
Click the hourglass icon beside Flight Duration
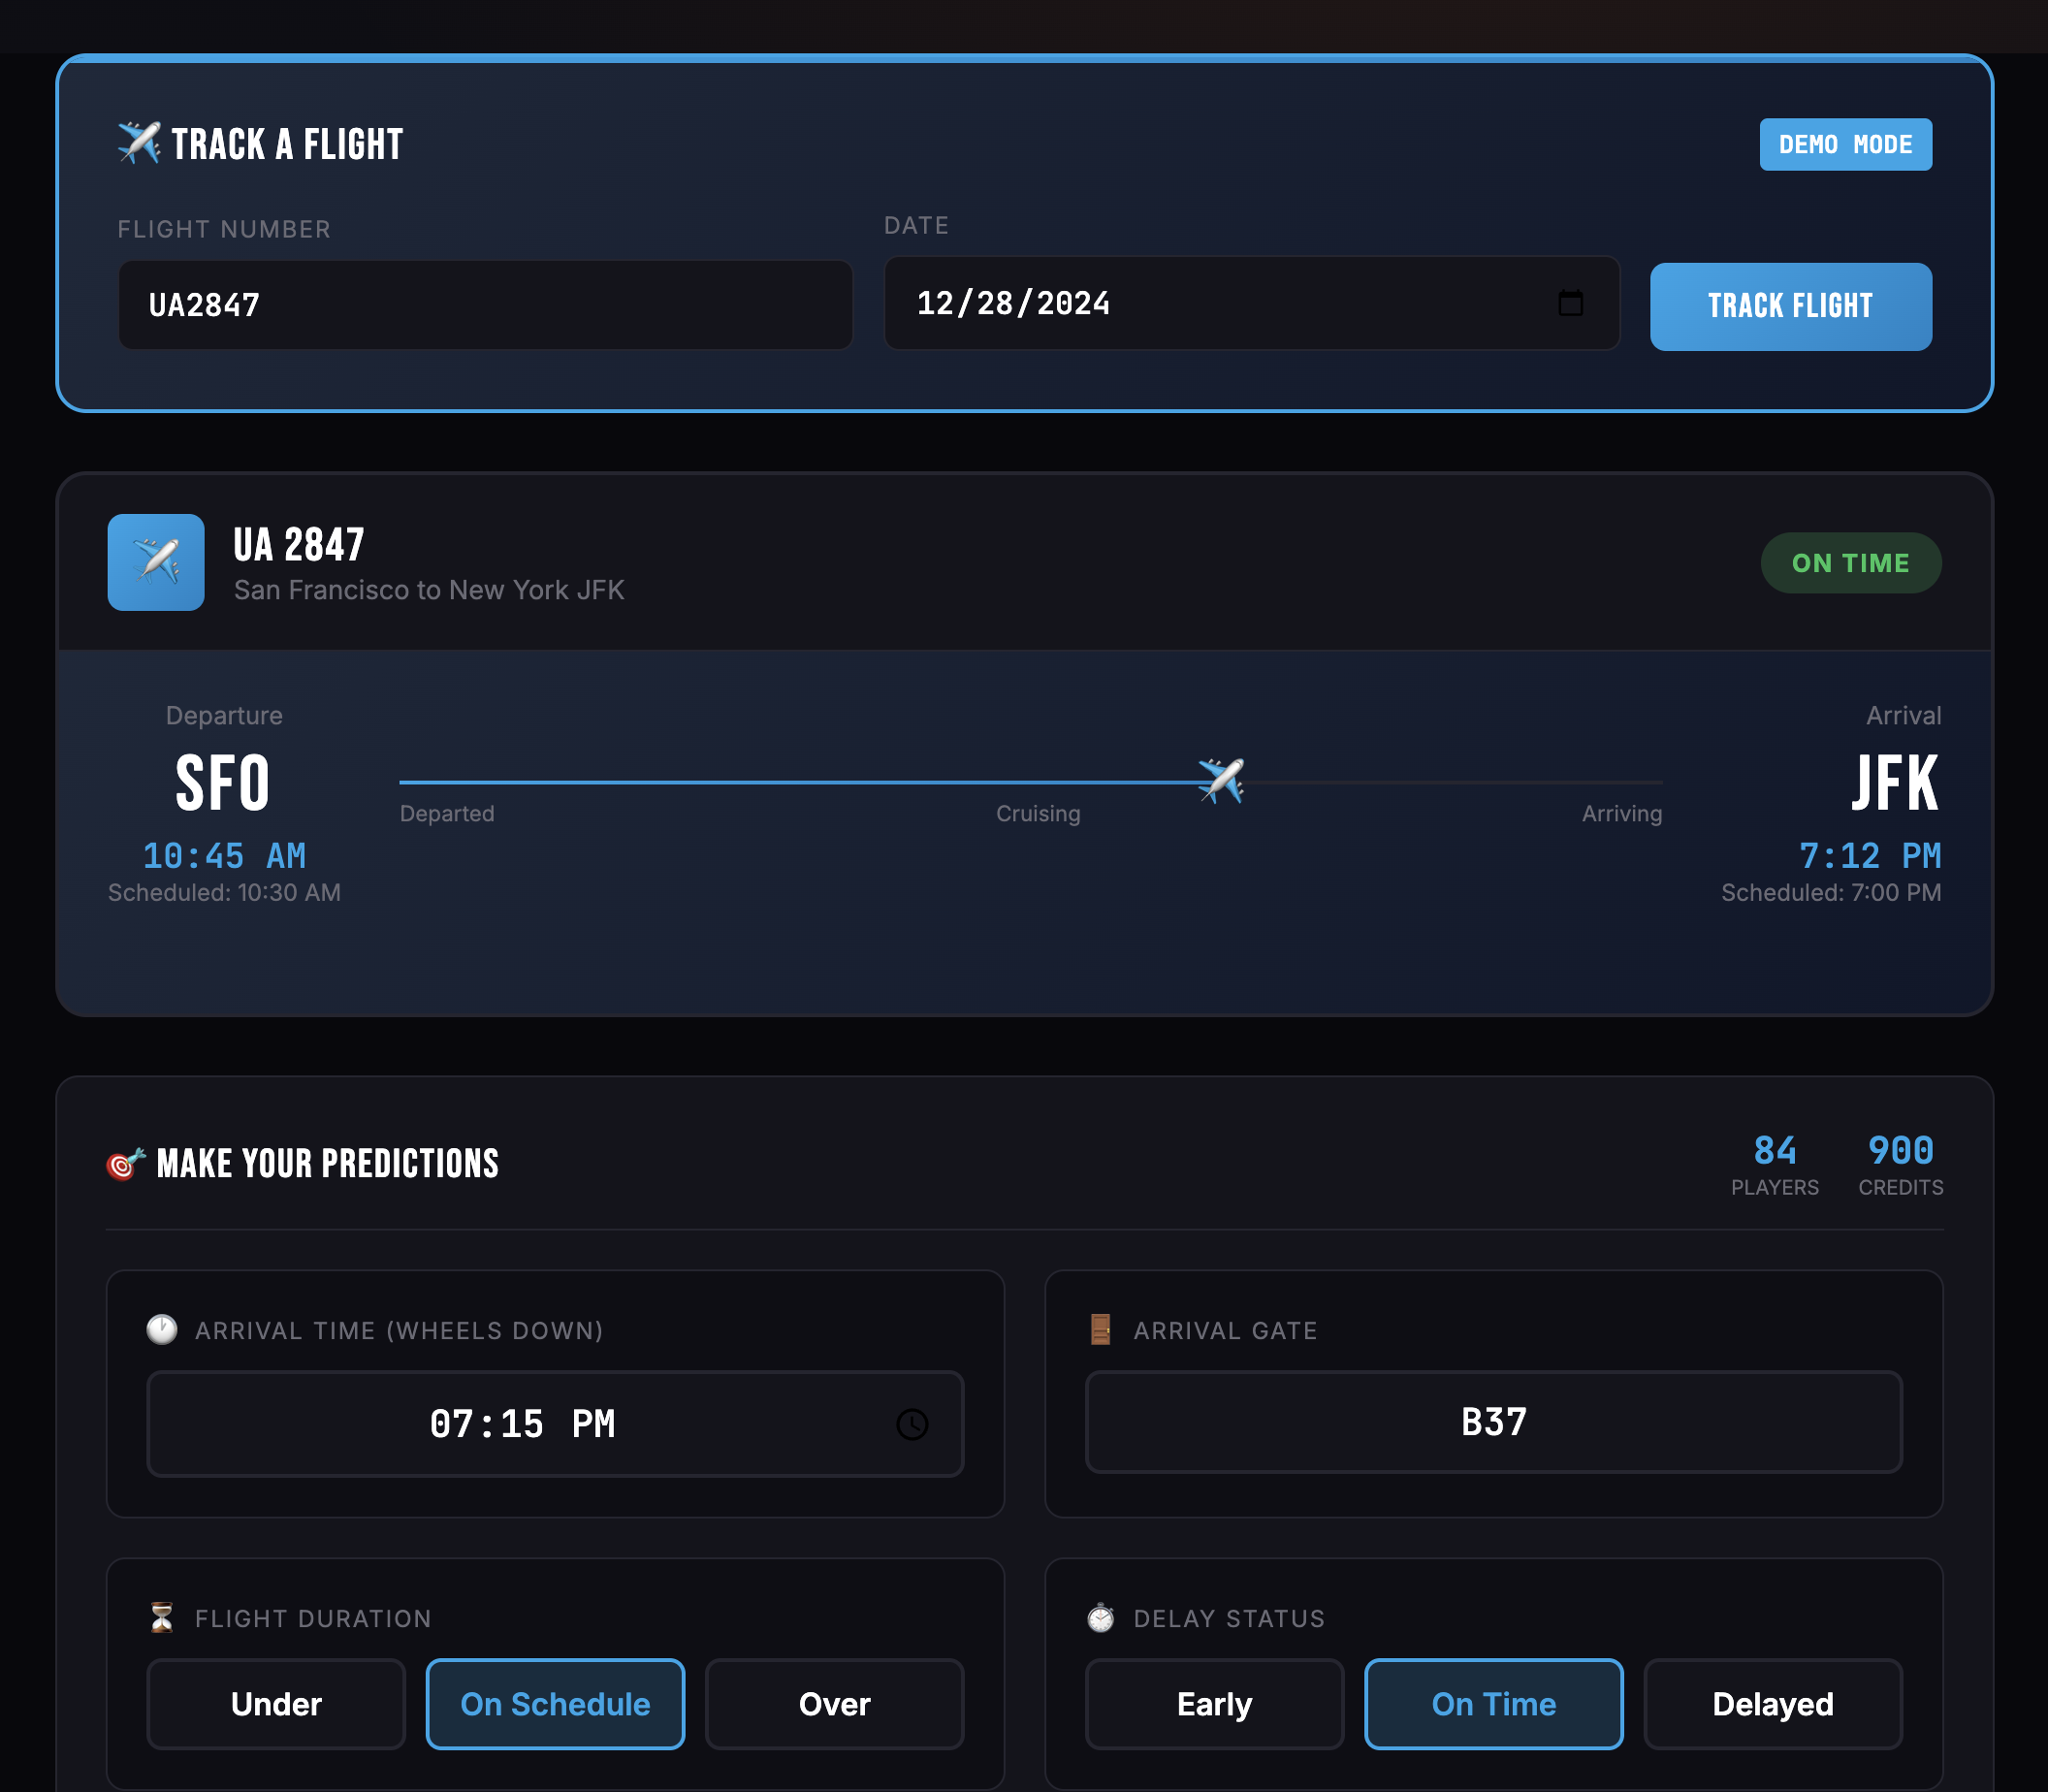pos(162,1617)
